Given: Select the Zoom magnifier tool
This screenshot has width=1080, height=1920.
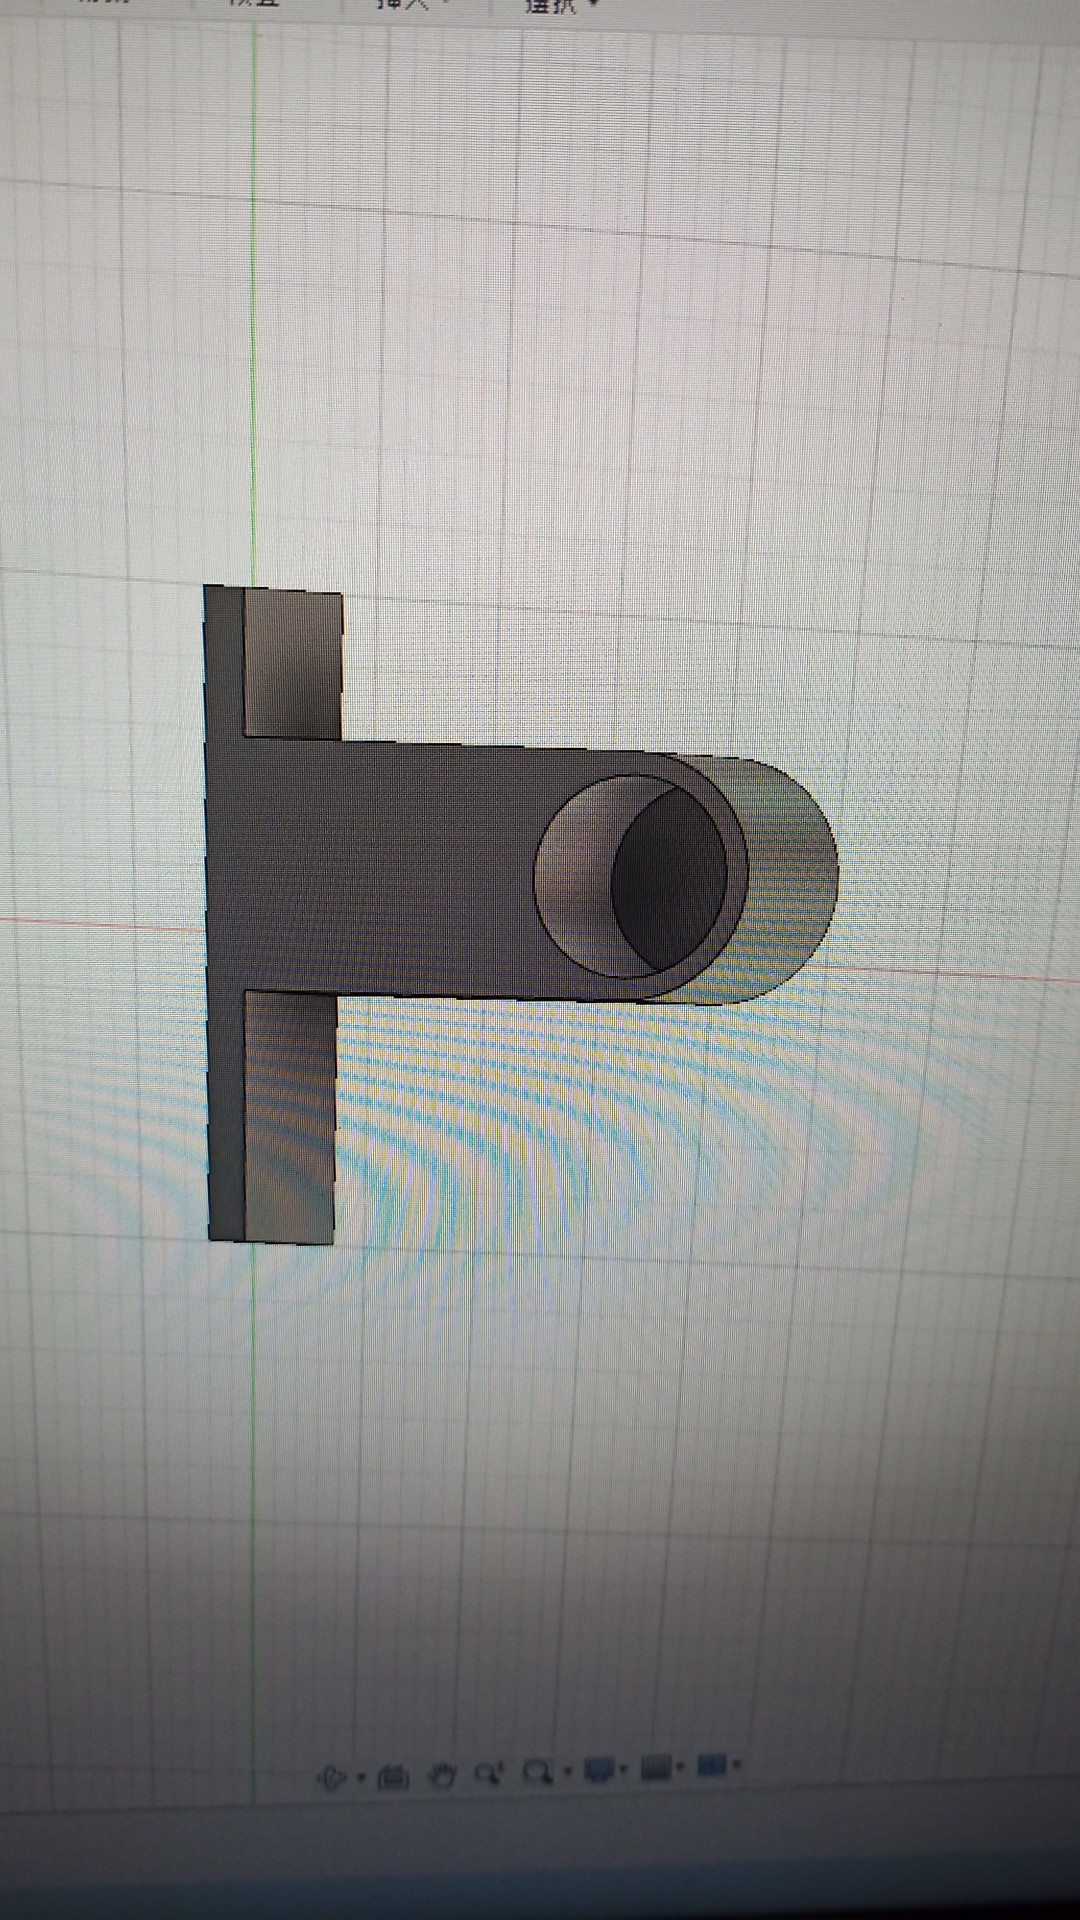Looking at the screenshot, I should point(489,1773).
